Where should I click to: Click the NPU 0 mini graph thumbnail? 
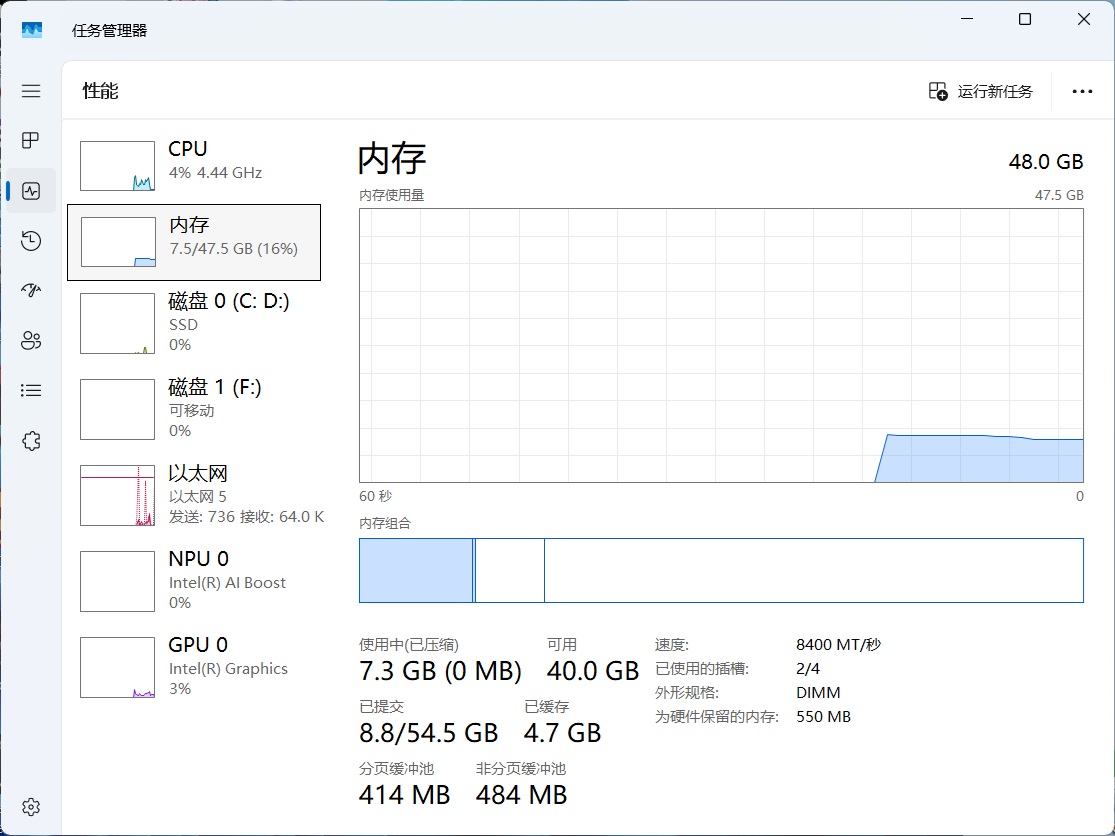tap(117, 582)
